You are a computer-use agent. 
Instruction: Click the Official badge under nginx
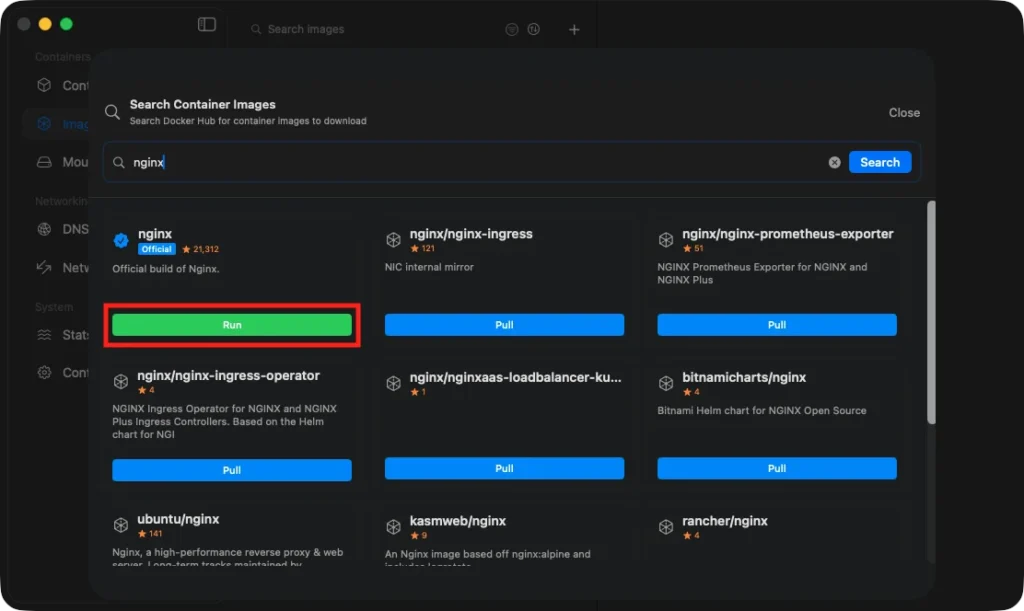pos(157,249)
